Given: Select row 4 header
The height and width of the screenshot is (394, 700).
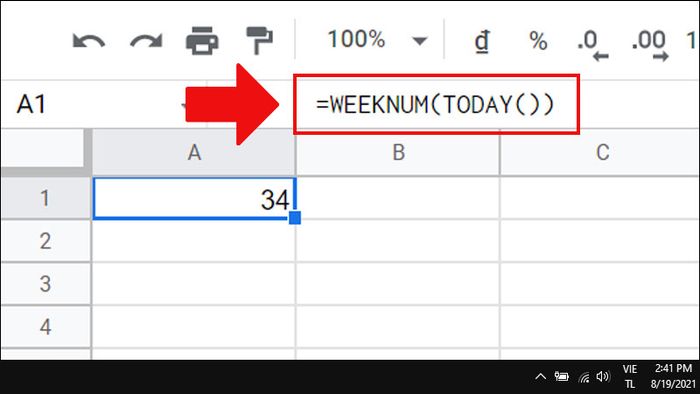Looking at the screenshot, I should click(x=46, y=327).
